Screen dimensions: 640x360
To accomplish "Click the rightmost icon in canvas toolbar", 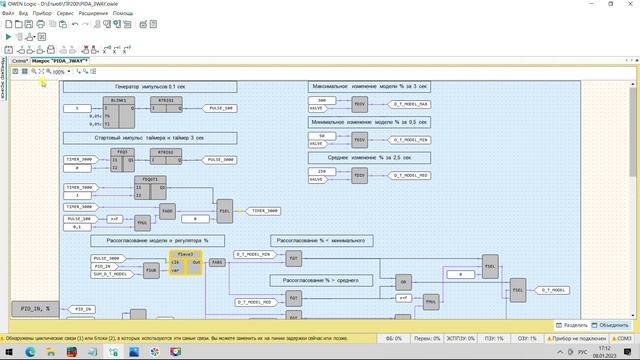I will (93, 71).
